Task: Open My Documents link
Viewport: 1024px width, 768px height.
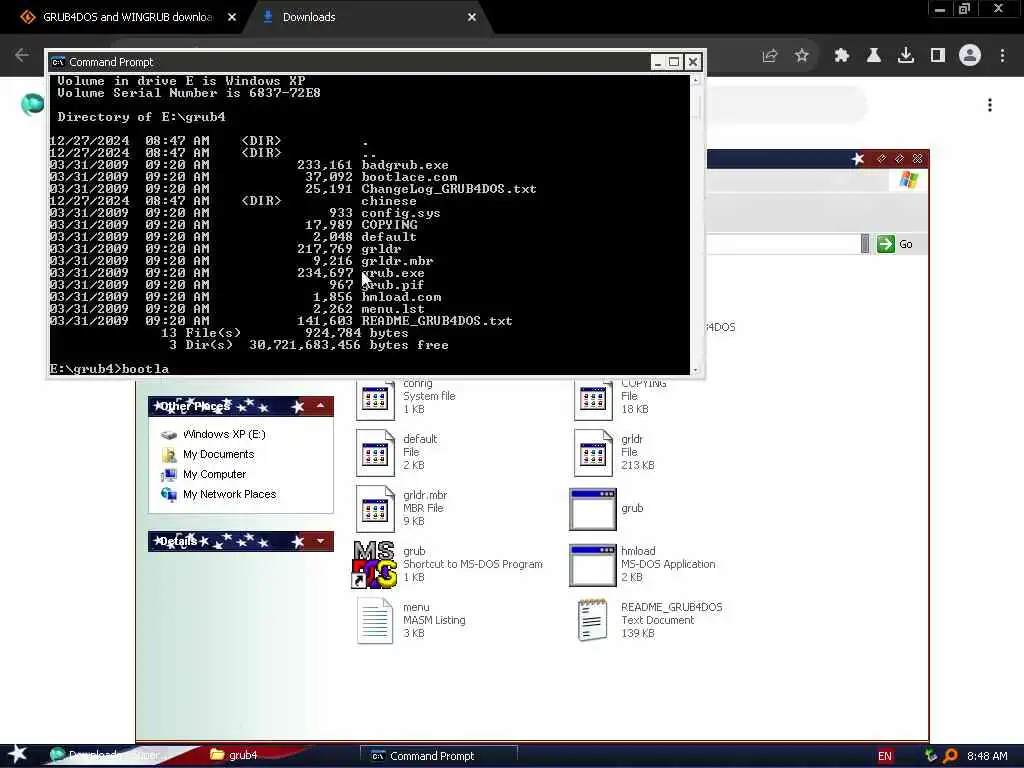Action: pos(218,454)
